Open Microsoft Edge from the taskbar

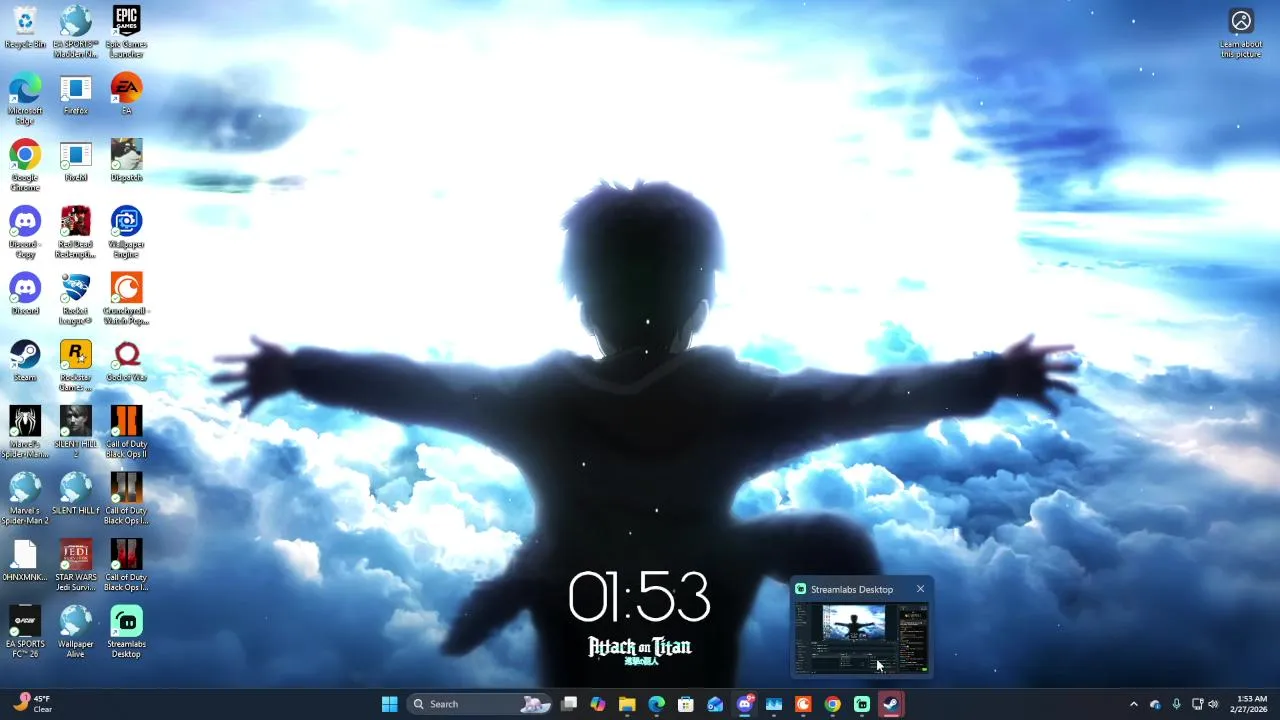[656, 704]
